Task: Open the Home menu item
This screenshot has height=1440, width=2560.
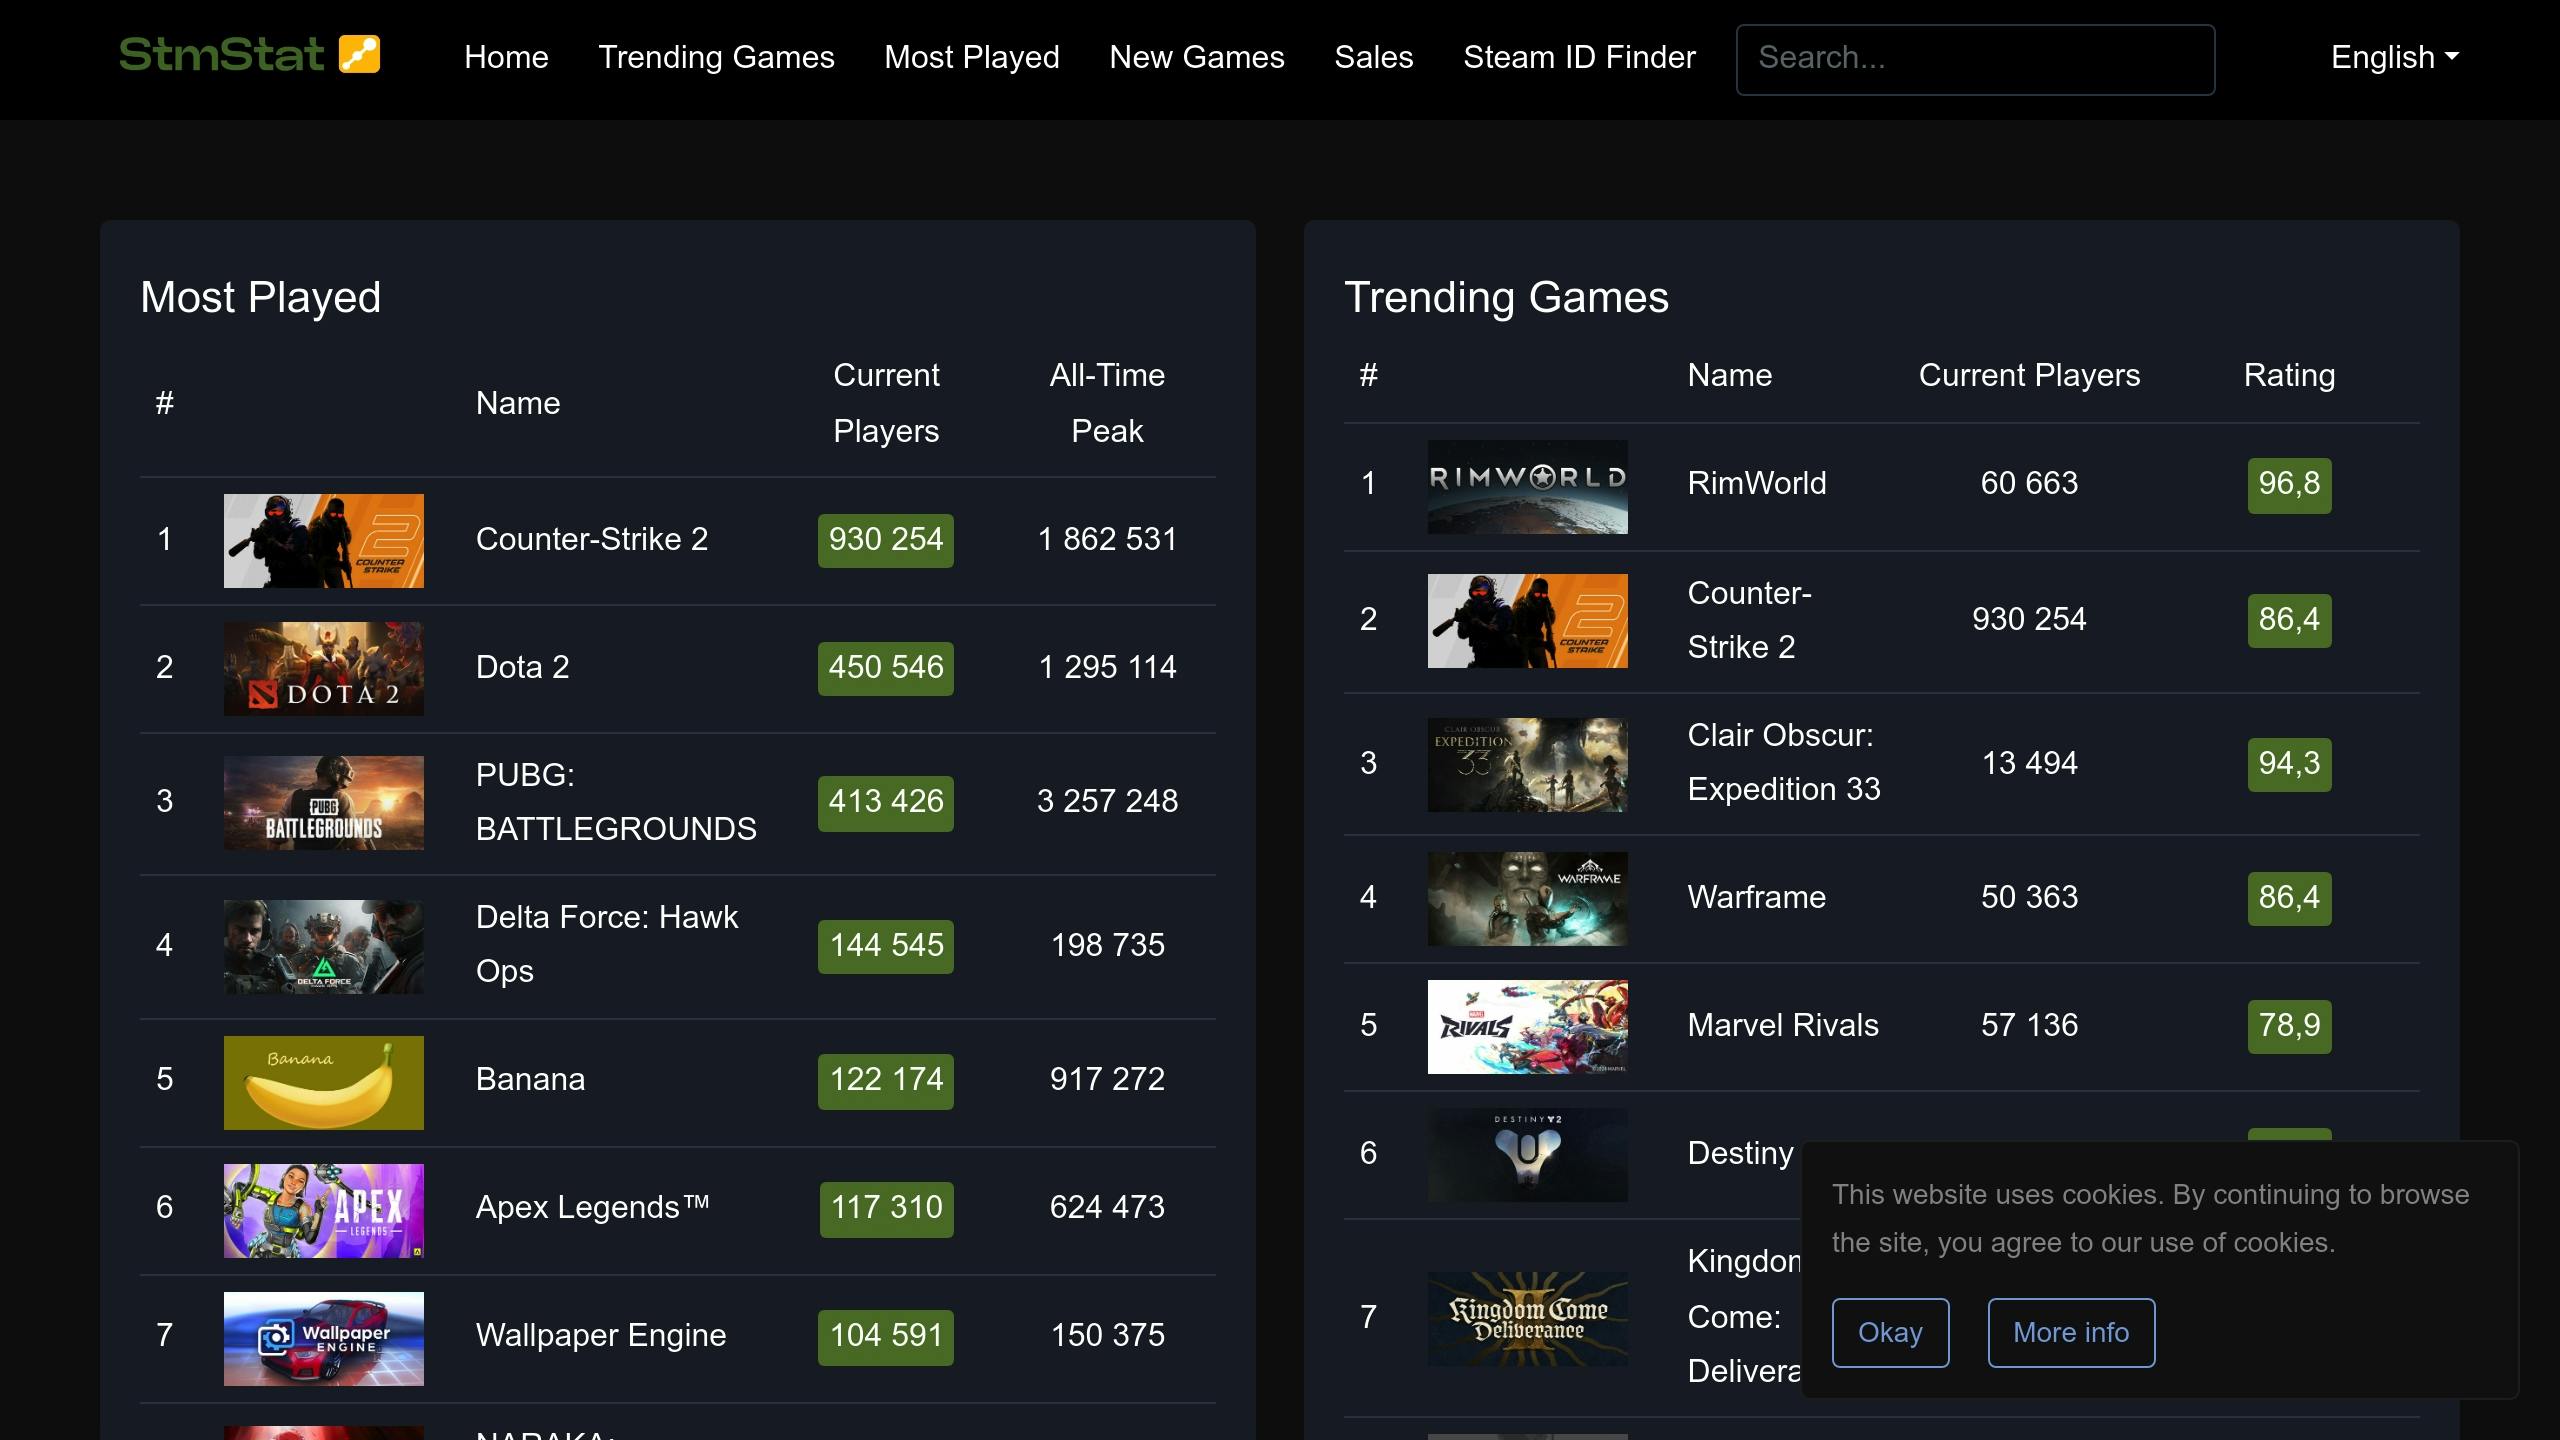Action: pos(506,57)
